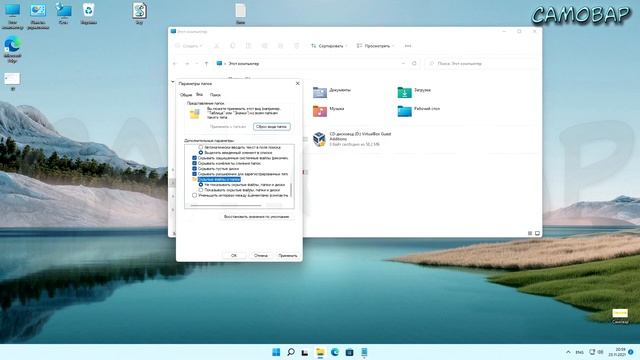Select the CD drive VirtualBox Guest Additions
Image resolution: width=640 pixels, height=360 pixels.
click(x=352, y=139)
